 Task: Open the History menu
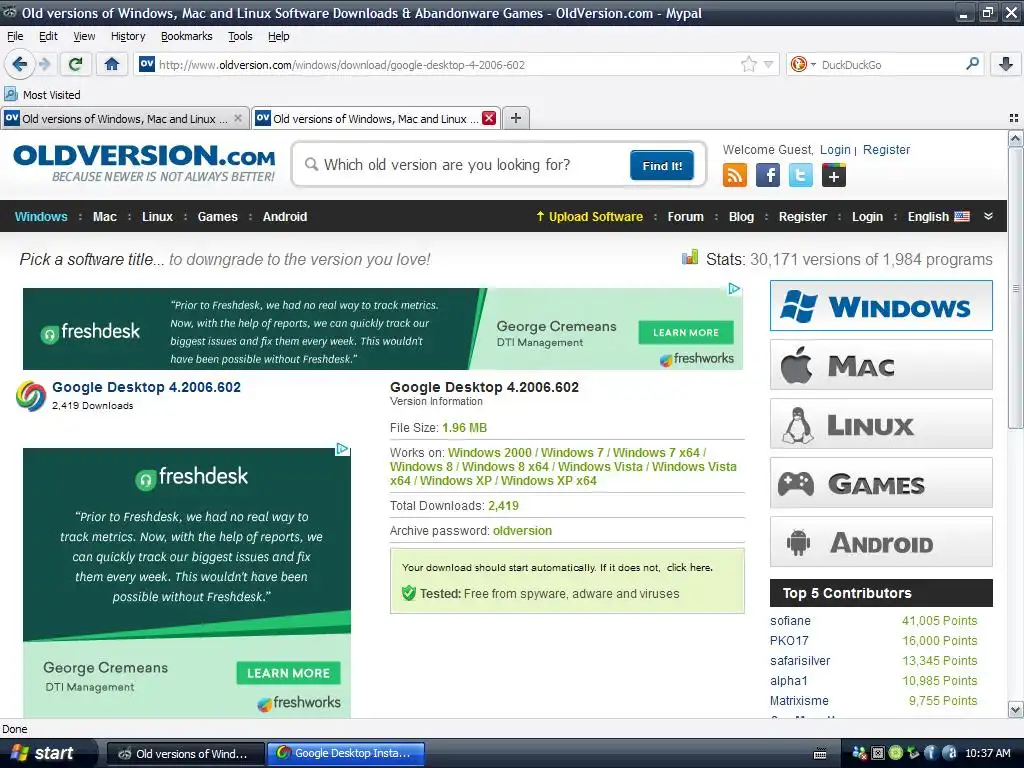[x=128, y=36]
